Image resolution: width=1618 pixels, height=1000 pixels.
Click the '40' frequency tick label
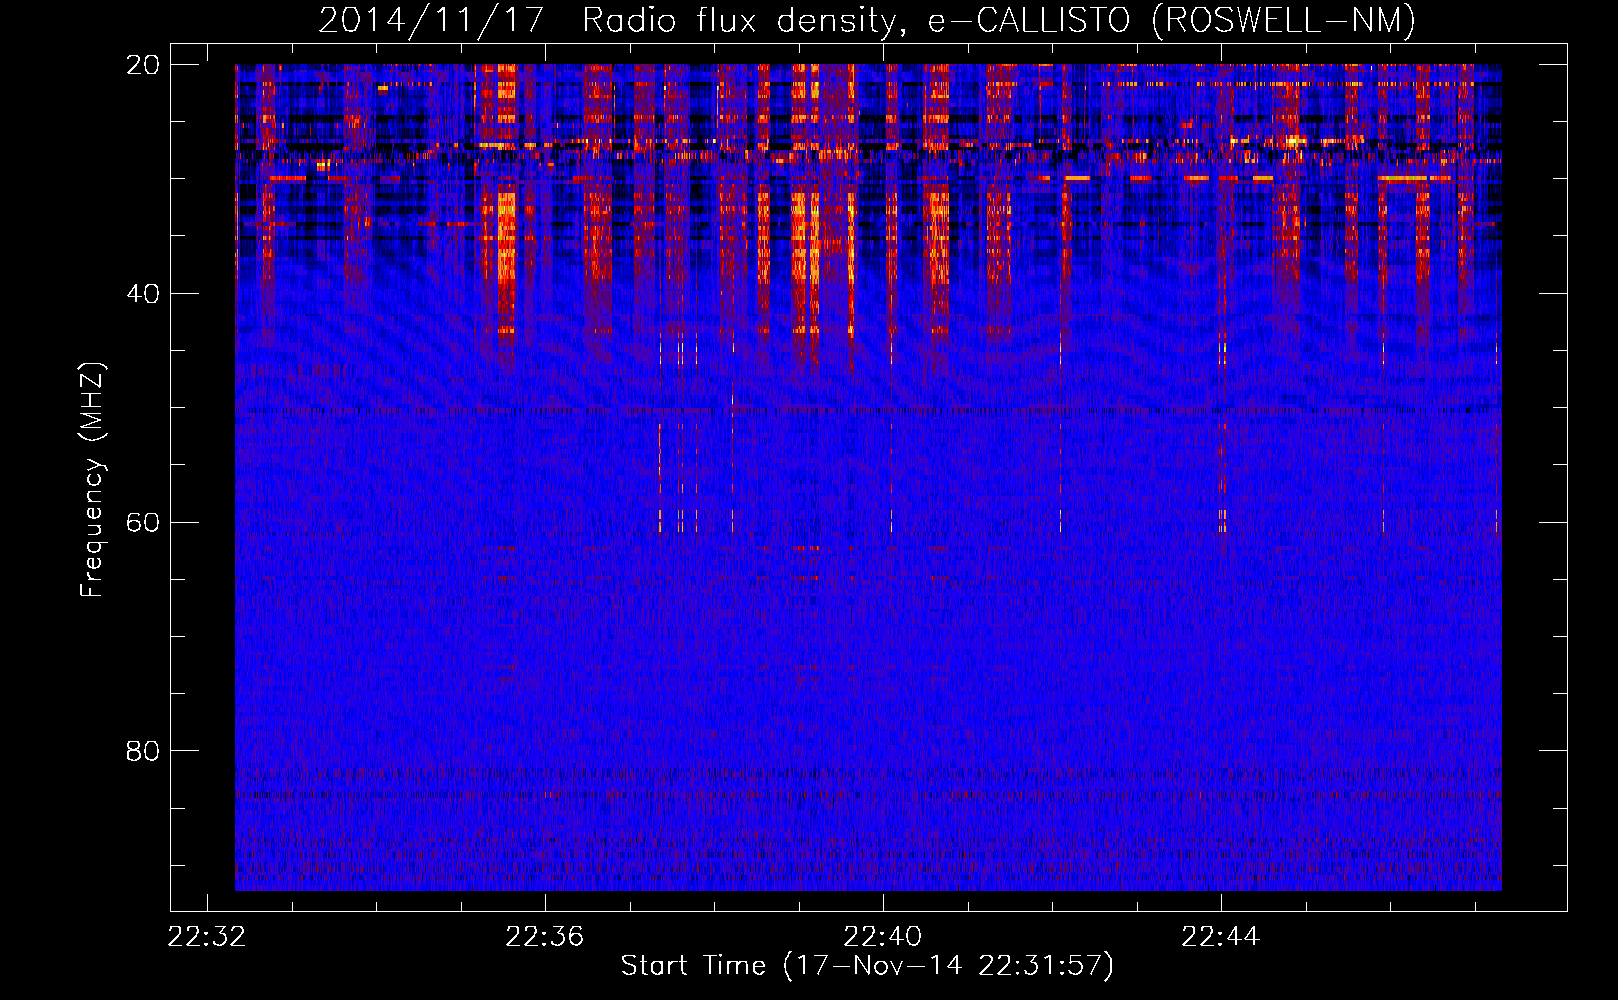pyautogui.click(x=143, y=294)
